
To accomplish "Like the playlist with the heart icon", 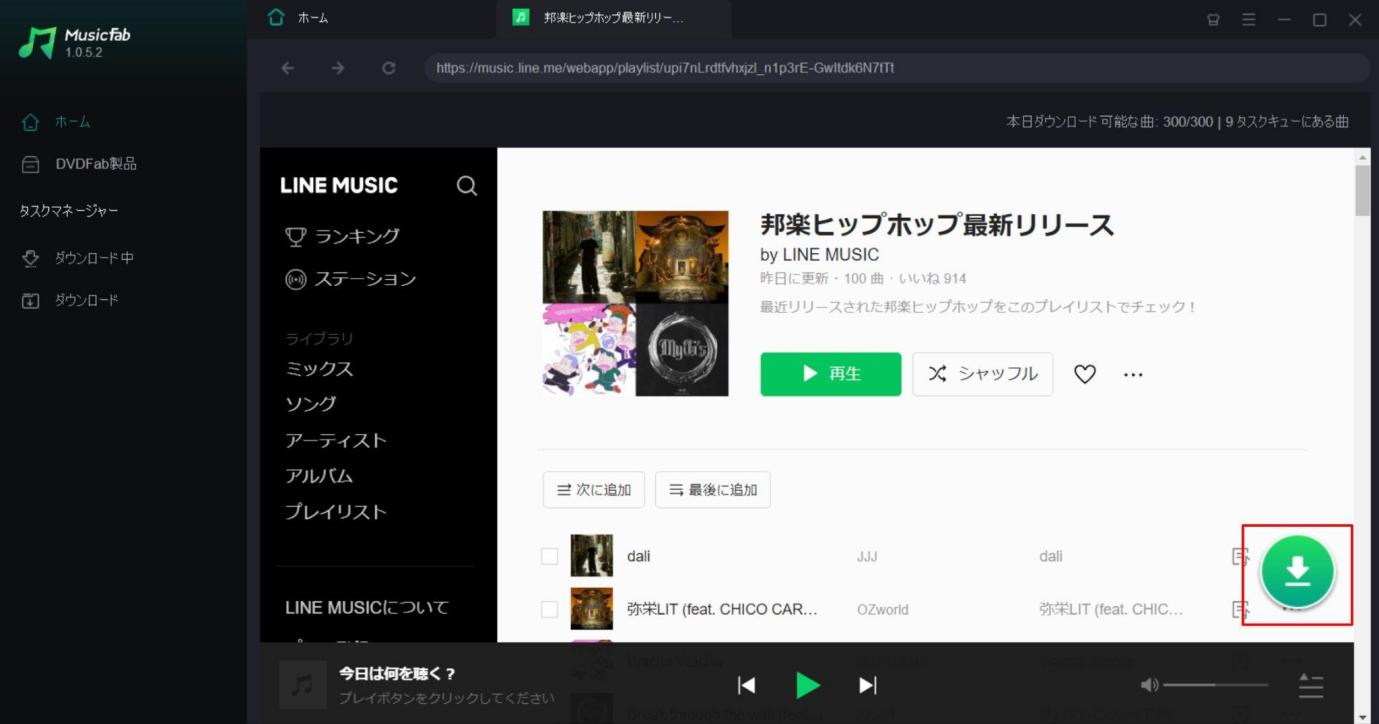I will (1085, 374).
